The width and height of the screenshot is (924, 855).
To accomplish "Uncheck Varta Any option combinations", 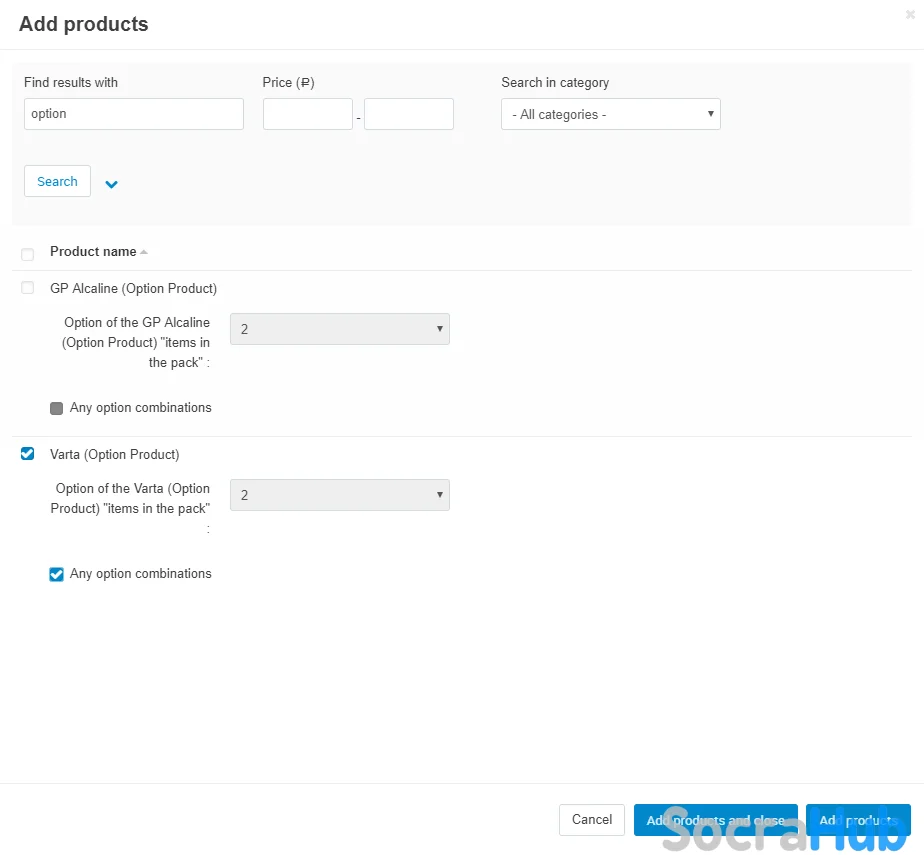I will (x=57, y=574).
